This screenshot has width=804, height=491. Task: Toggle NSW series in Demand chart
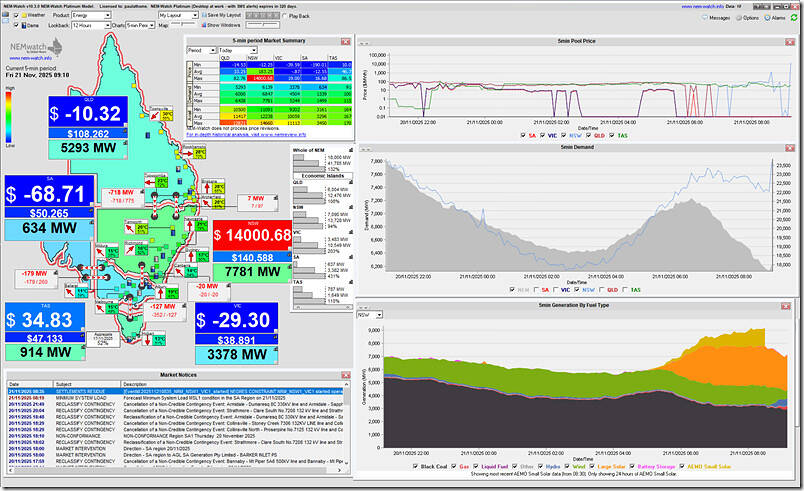577,290
